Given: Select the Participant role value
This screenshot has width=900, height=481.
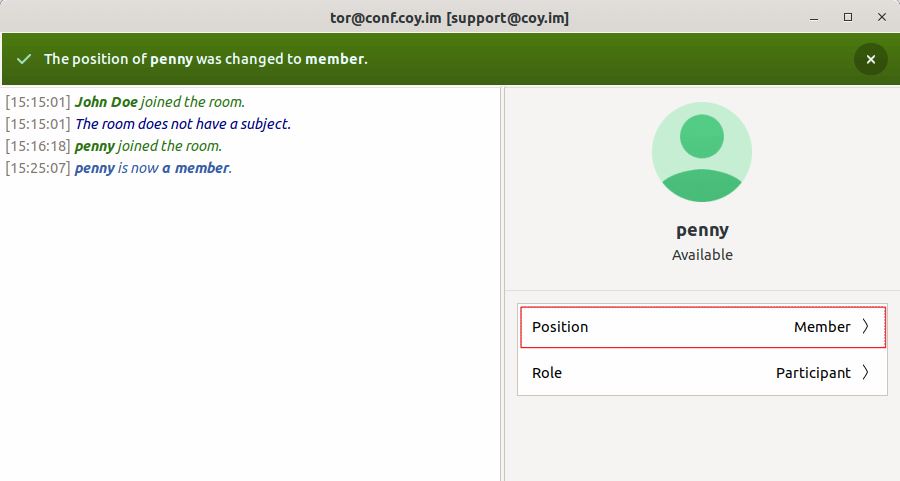Looking at the screenshot, I should click(813, 373).
